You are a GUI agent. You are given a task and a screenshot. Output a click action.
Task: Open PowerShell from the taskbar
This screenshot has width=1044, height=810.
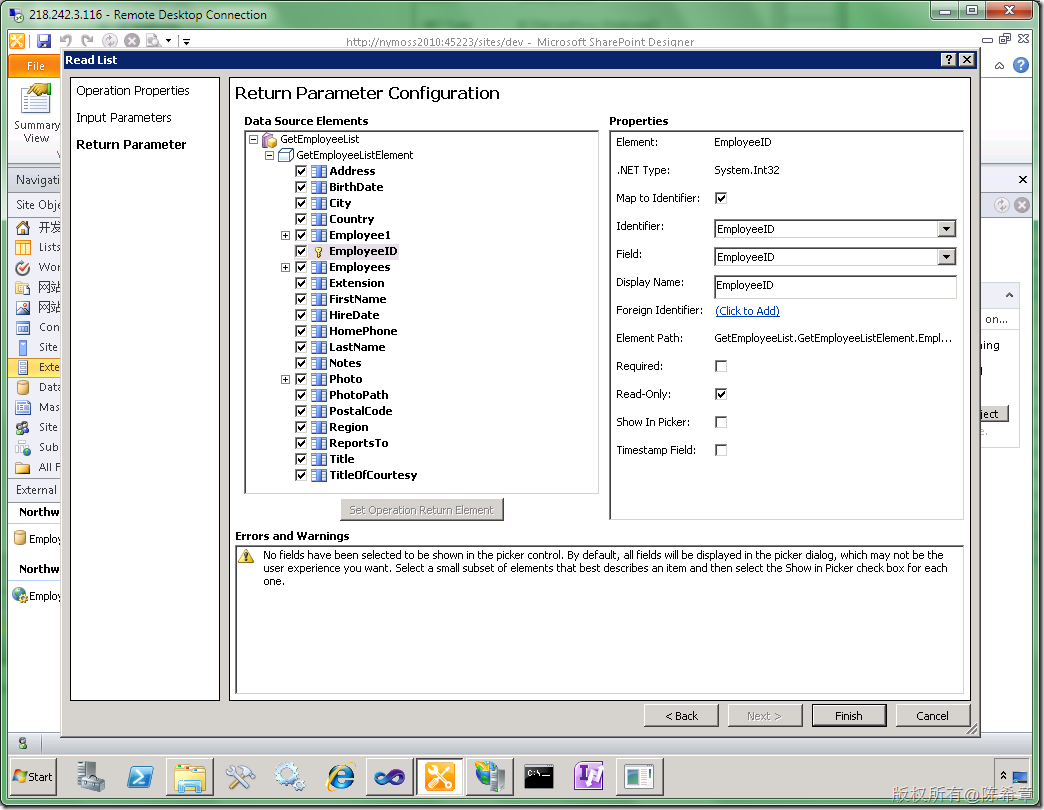pyautogui.click(x=140, y=777)
